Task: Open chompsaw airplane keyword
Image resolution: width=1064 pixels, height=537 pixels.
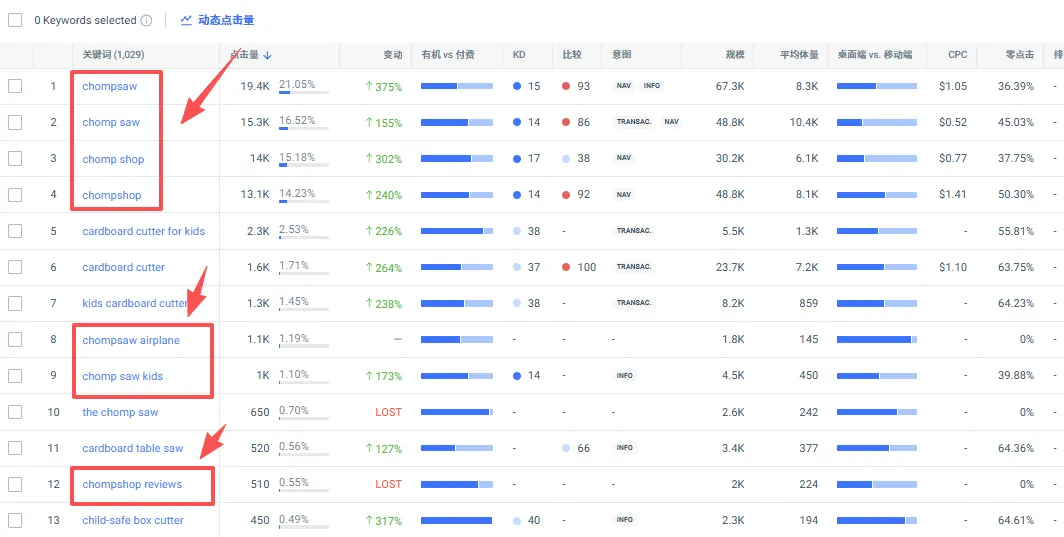Action: tap(131, 339)
